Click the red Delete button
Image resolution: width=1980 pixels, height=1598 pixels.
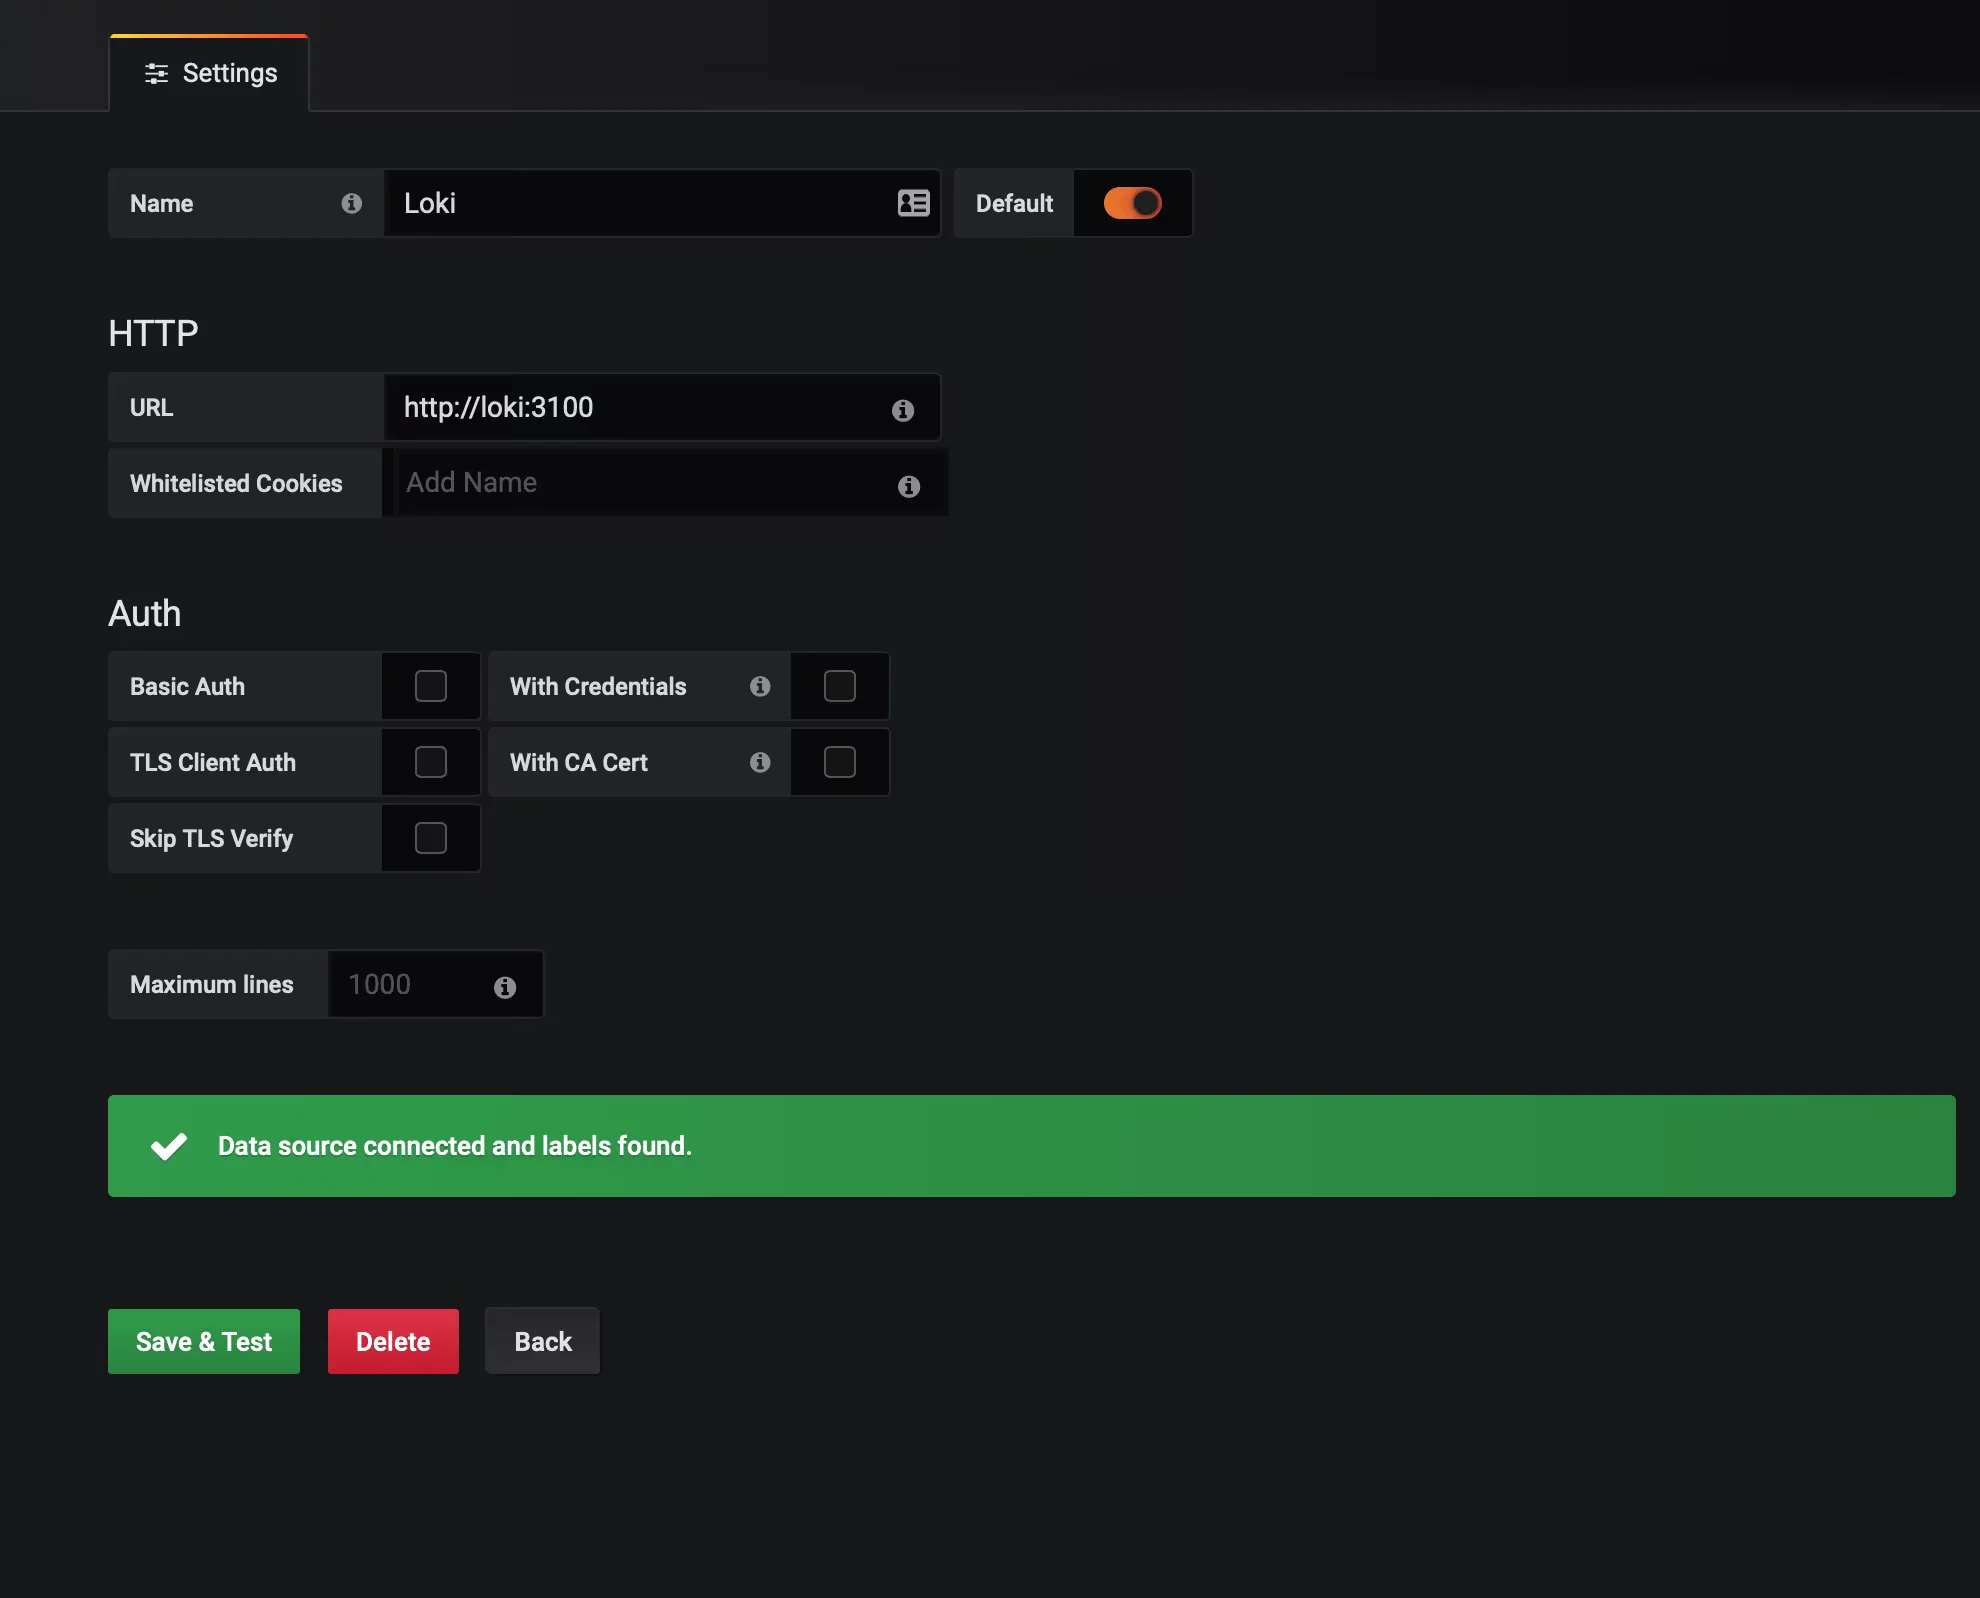click(x=393, y=1341)
